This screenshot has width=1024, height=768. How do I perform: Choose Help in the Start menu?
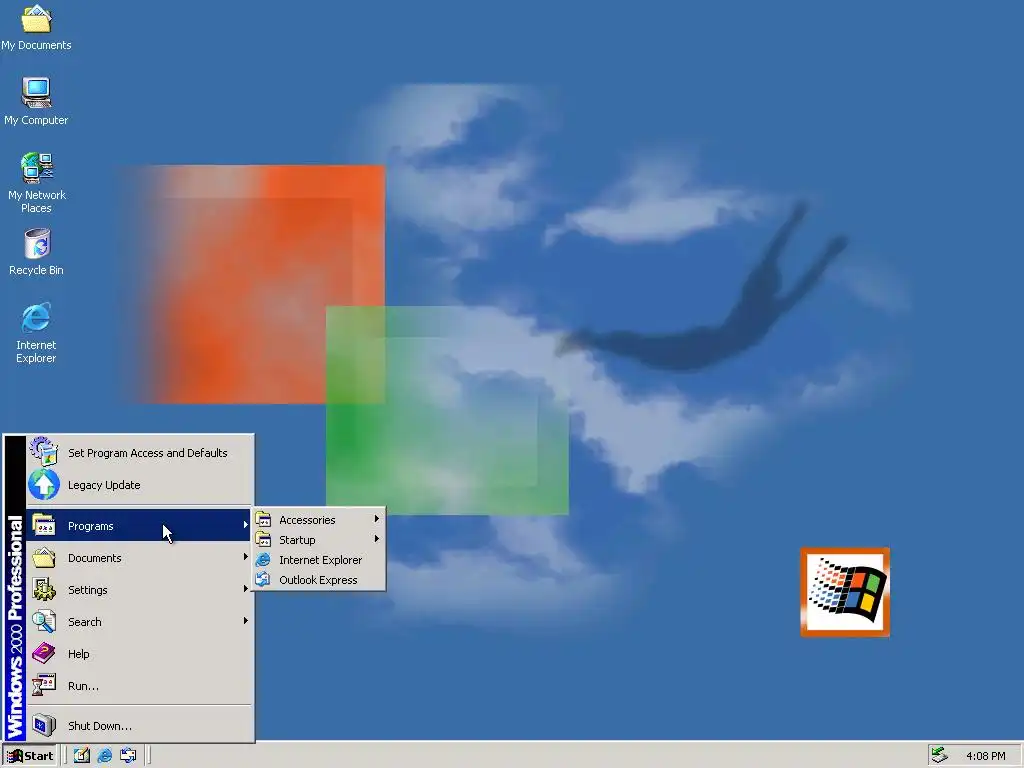[139, 654]
